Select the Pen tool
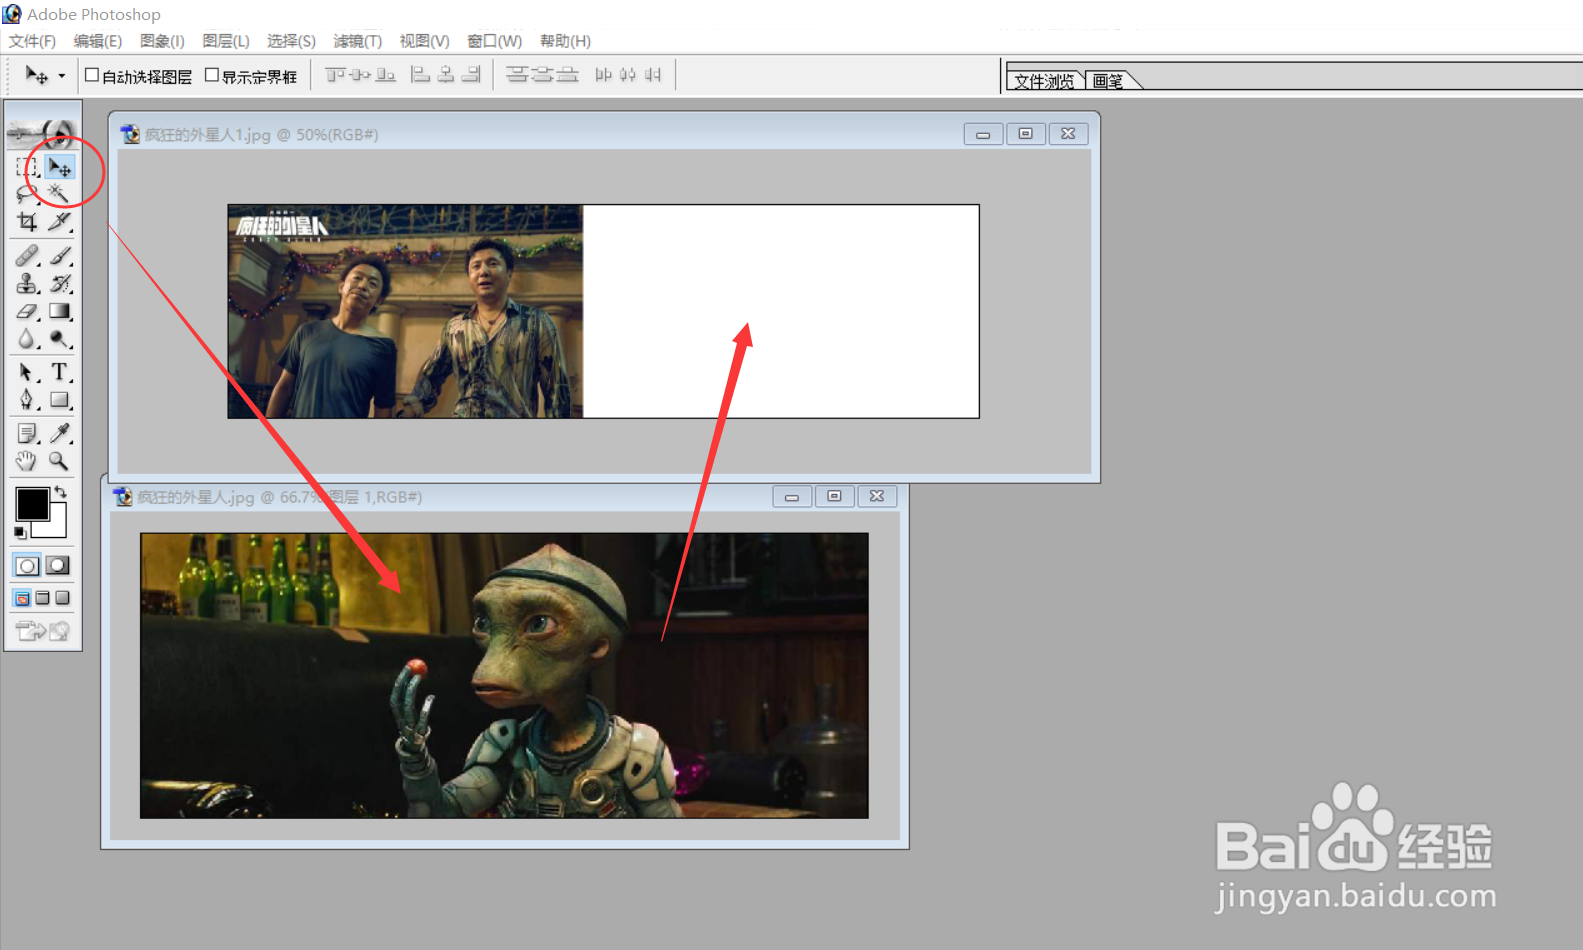The image size is (1583, 950). pyautogui.click(x=27, y=400)
